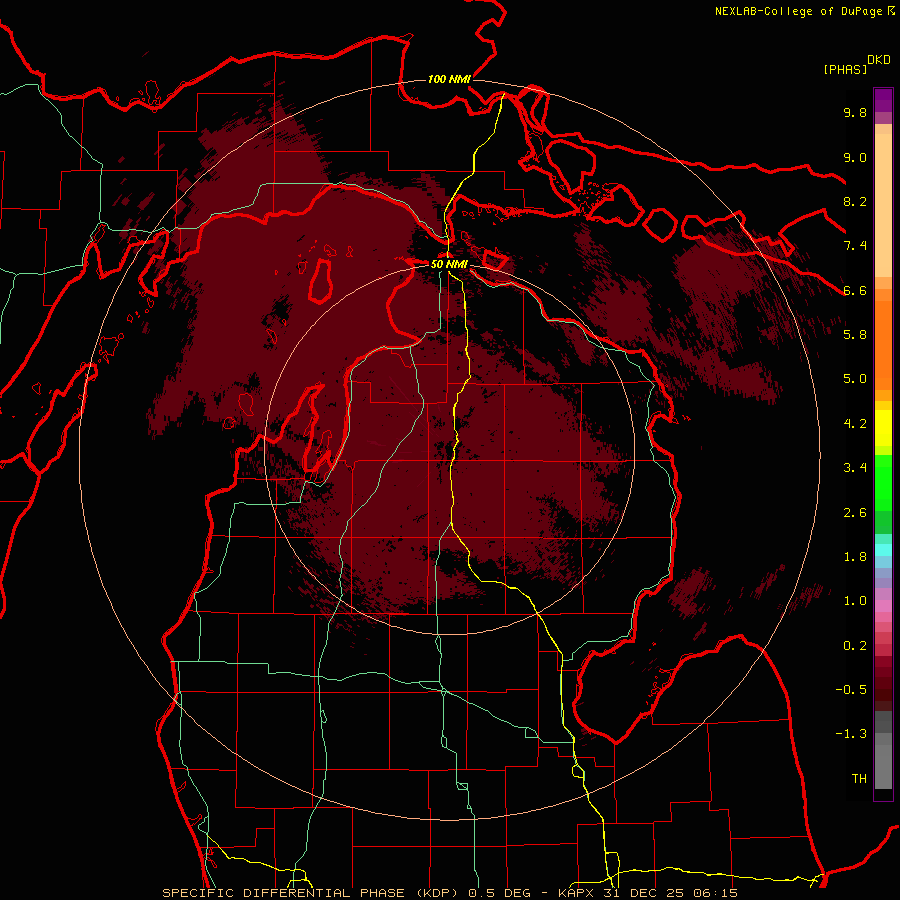Click the 9.0 value on the legend

click(x=855, y=157)
